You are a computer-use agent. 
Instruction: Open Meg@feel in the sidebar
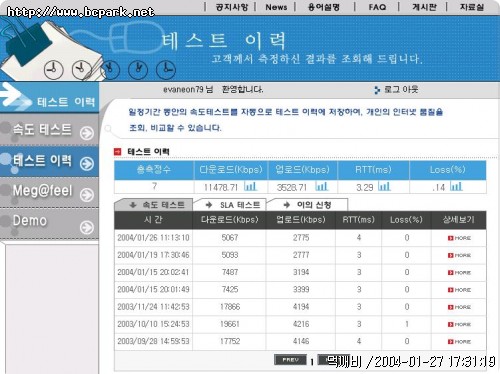point(42,191)
